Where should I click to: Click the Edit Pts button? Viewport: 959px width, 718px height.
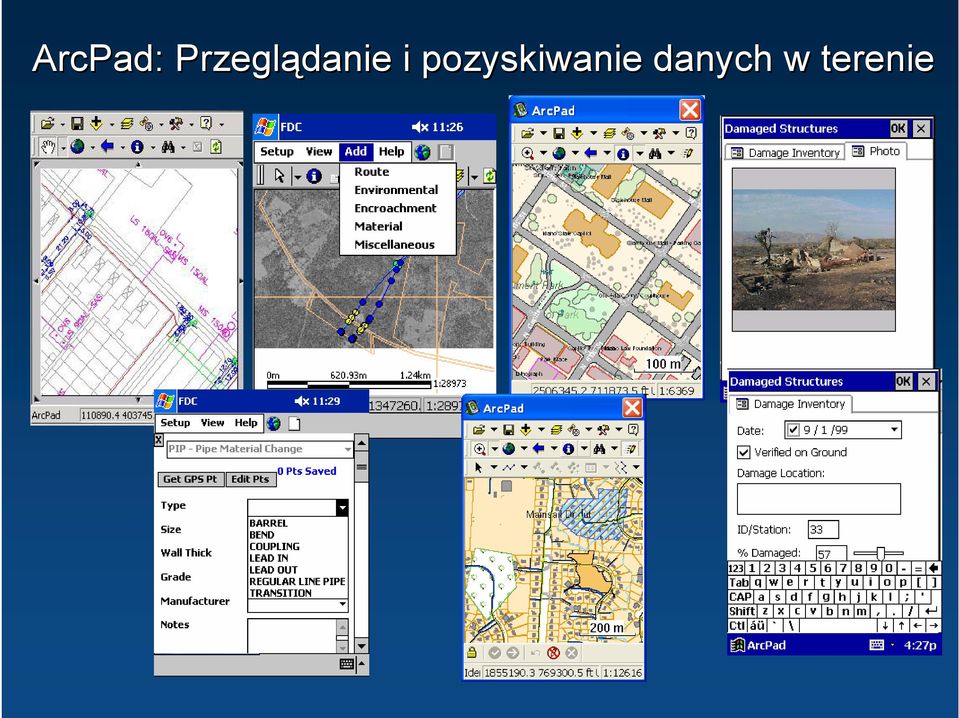[250, 479]
